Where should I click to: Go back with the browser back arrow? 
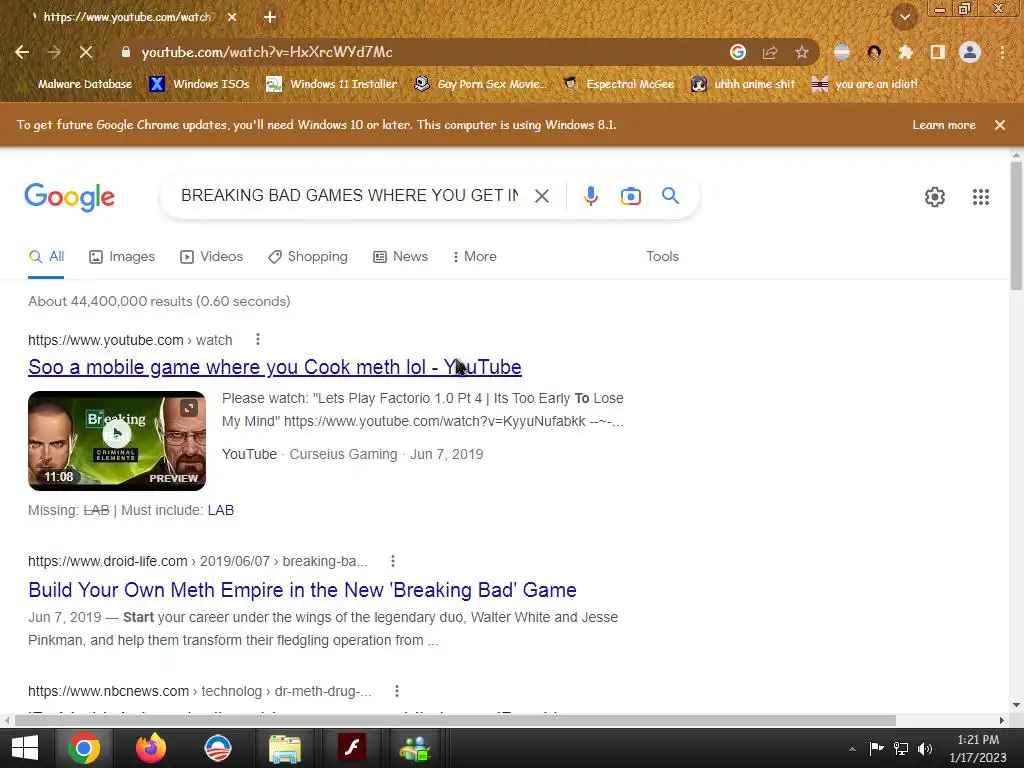point(22,52)
